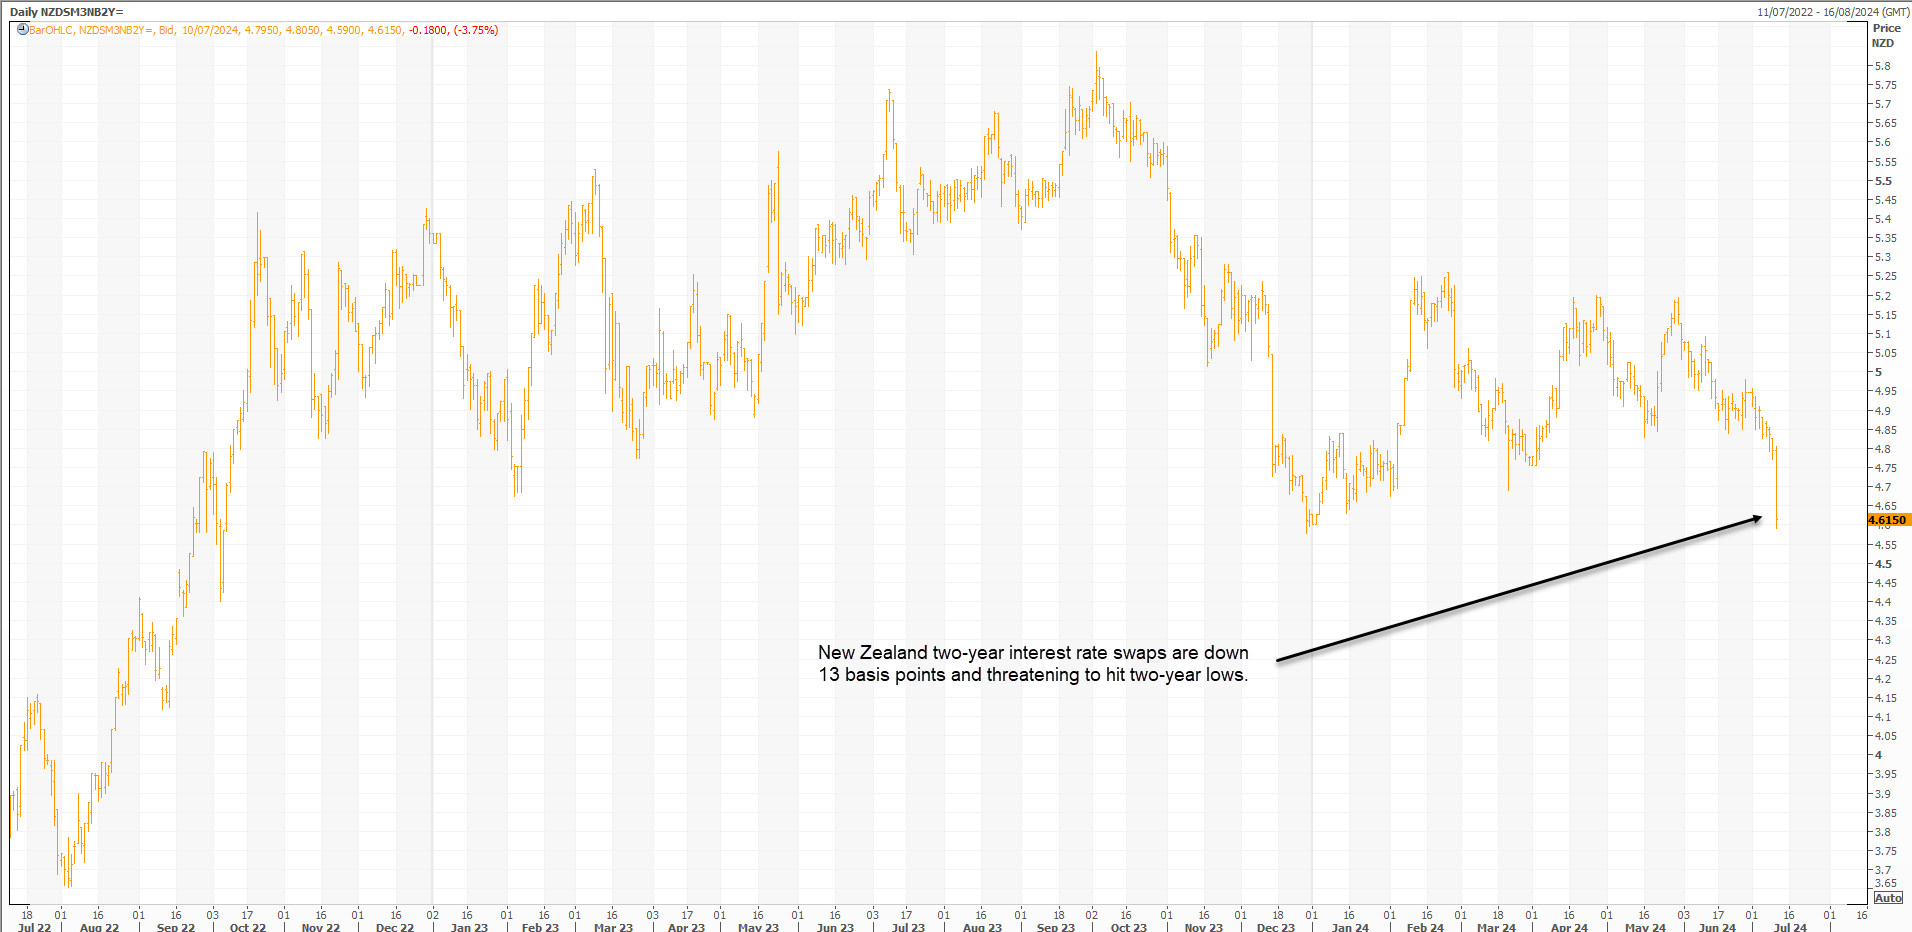Click the swaps annotation text box

pos(1033,663)
